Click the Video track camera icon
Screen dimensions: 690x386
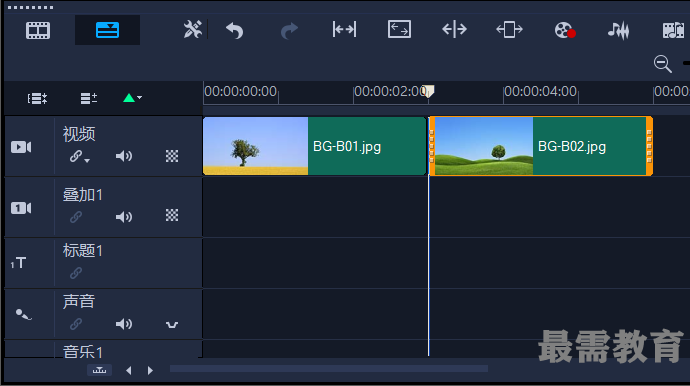pos(21,147)
